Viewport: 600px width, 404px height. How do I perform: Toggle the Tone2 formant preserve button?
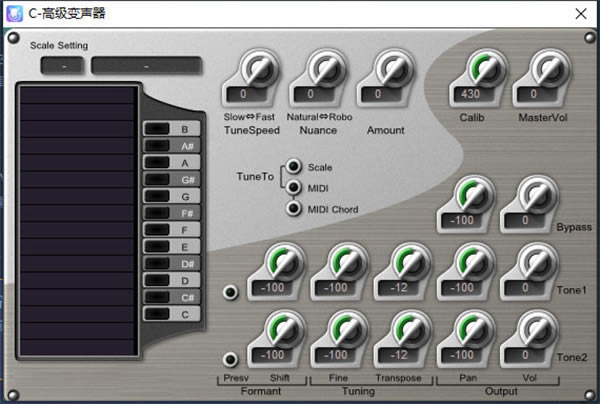pos(231,359)
